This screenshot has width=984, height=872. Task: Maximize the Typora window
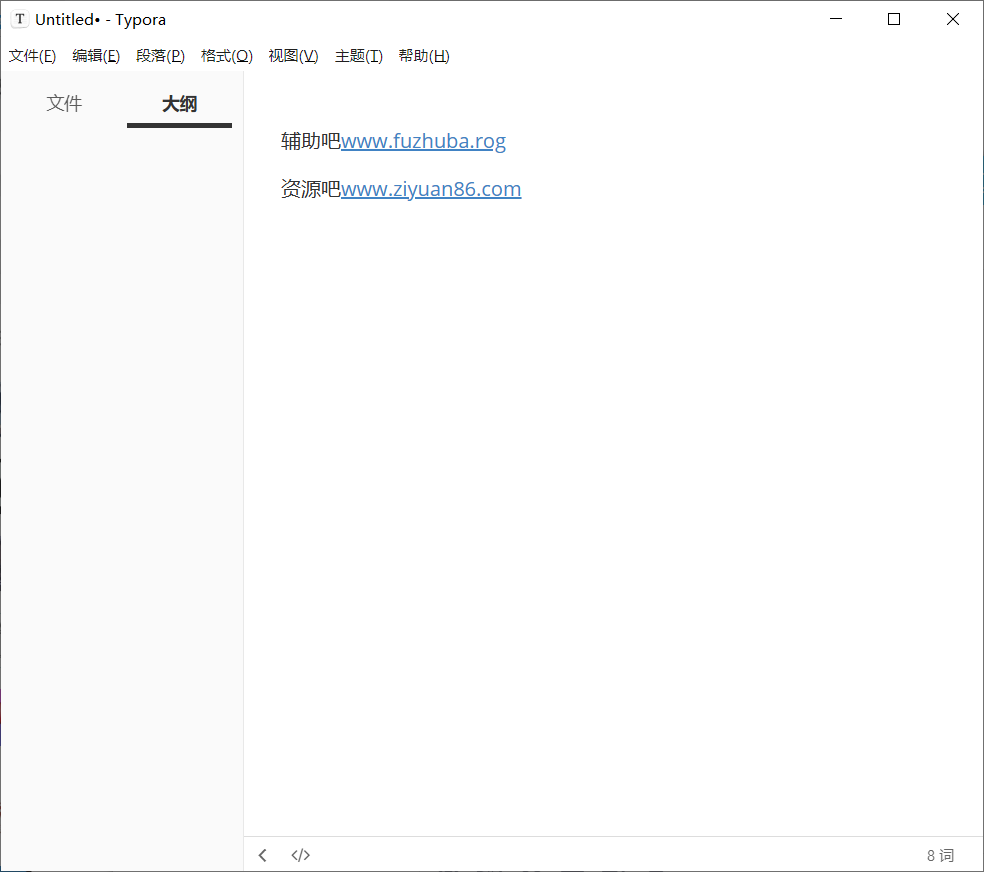[894, 19]
